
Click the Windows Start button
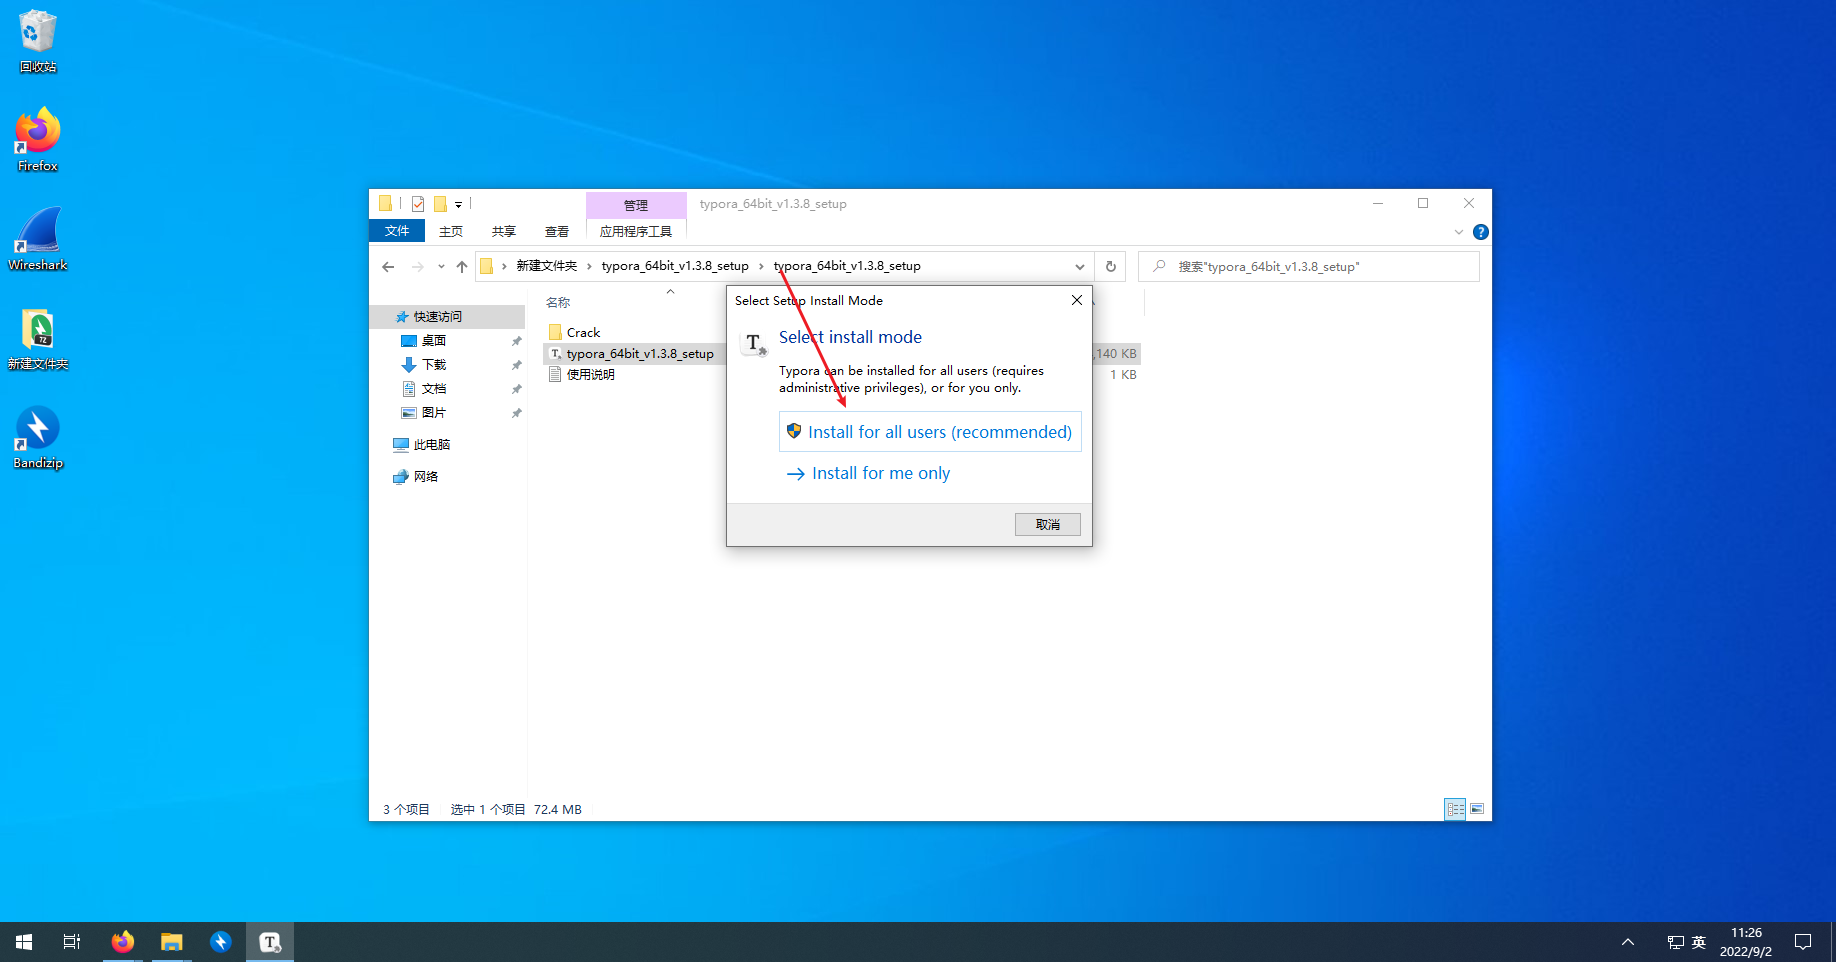click(24, 942)
